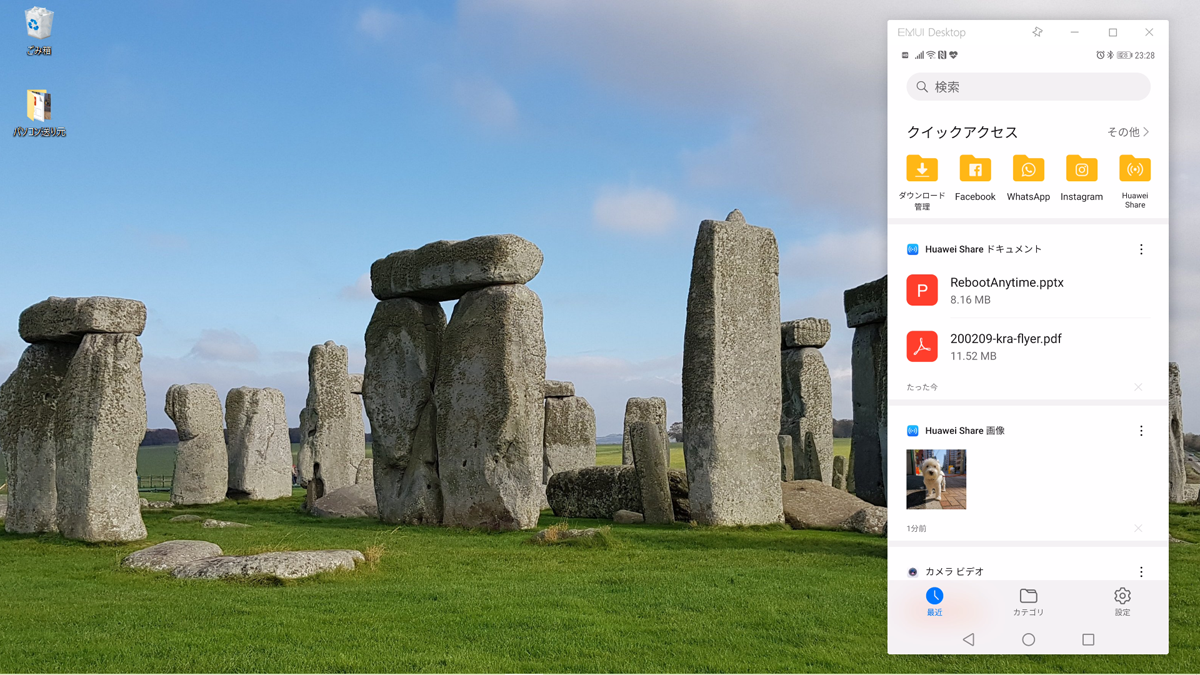1200x675 pixels.
Task: Open the Facebook quick access folder
Action: coord(975,179)
